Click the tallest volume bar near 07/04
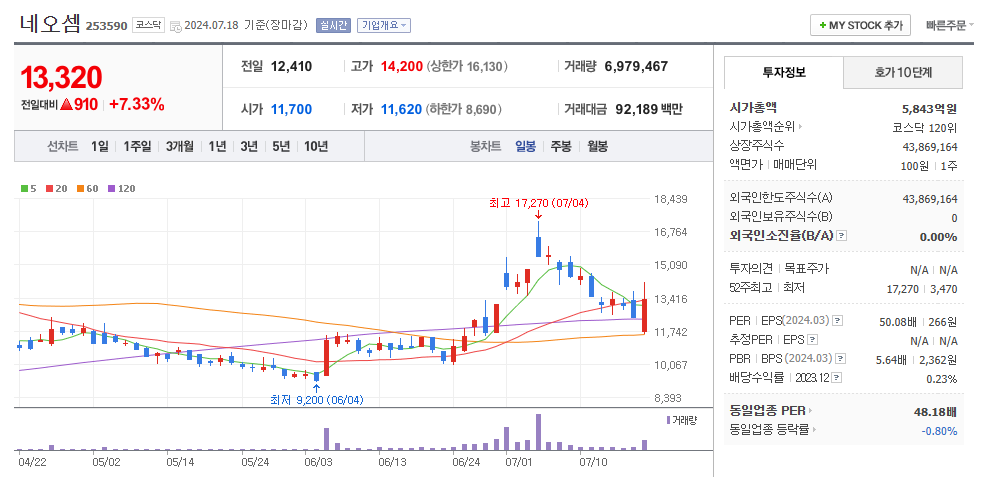Image resolution: width=985 pixels, height=477 pixels. 538,432
